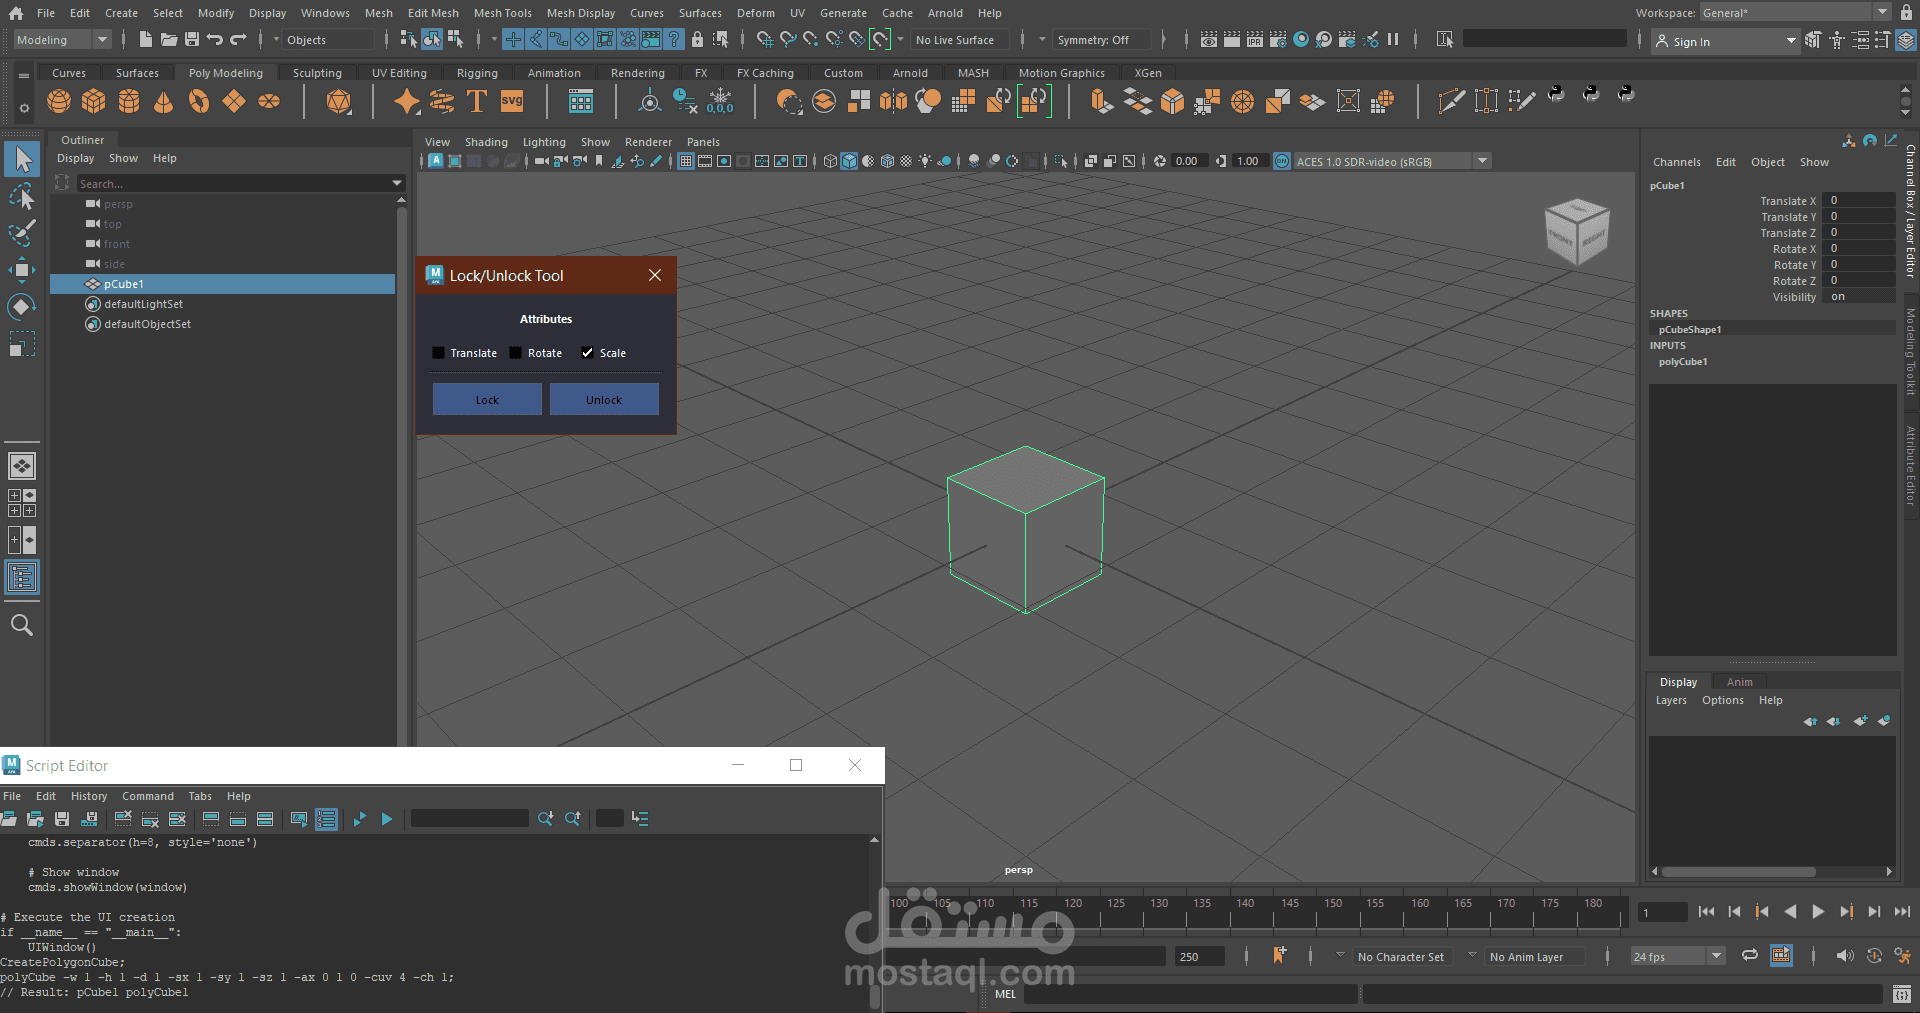Toggle loop playback on the range slider
1920x1013 pixels.
(x=1750, y=956)
